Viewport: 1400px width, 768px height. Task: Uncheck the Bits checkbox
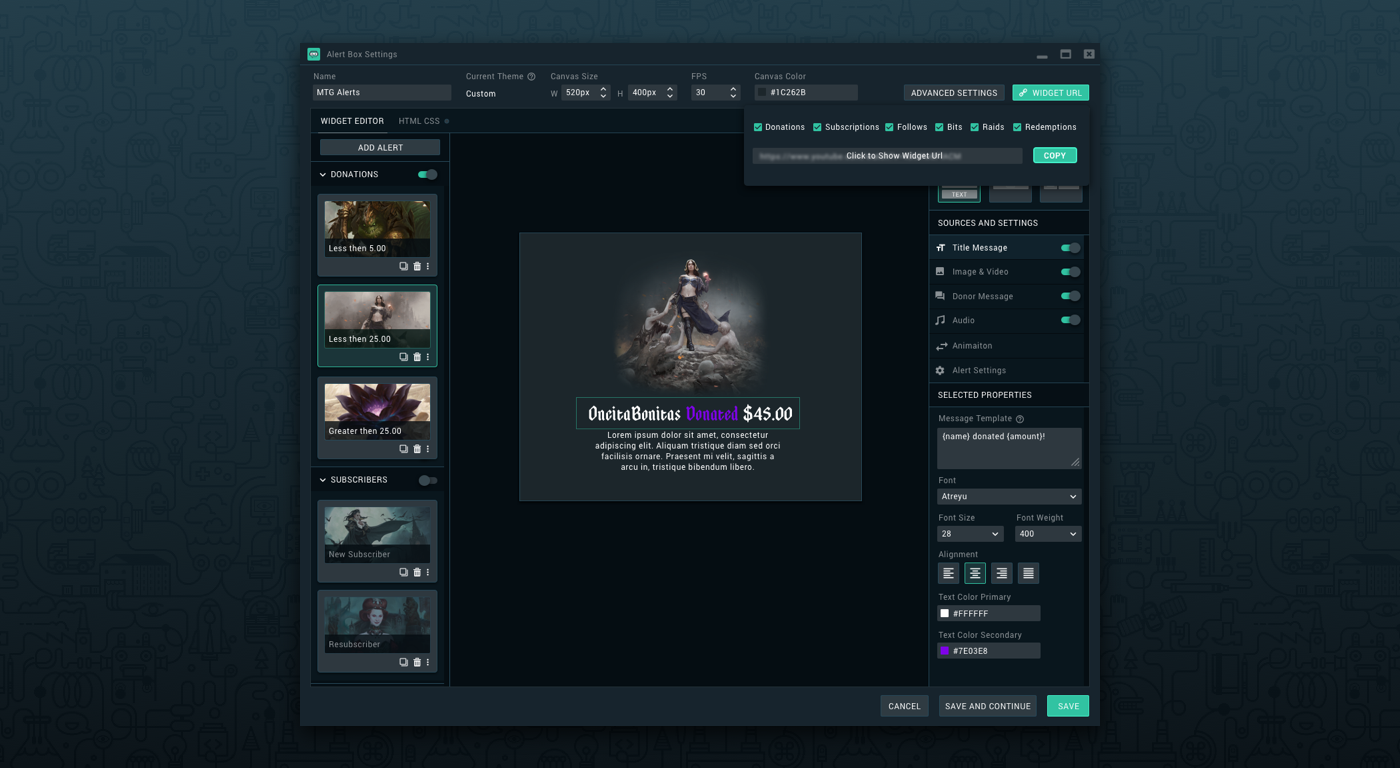coord(939,127)
